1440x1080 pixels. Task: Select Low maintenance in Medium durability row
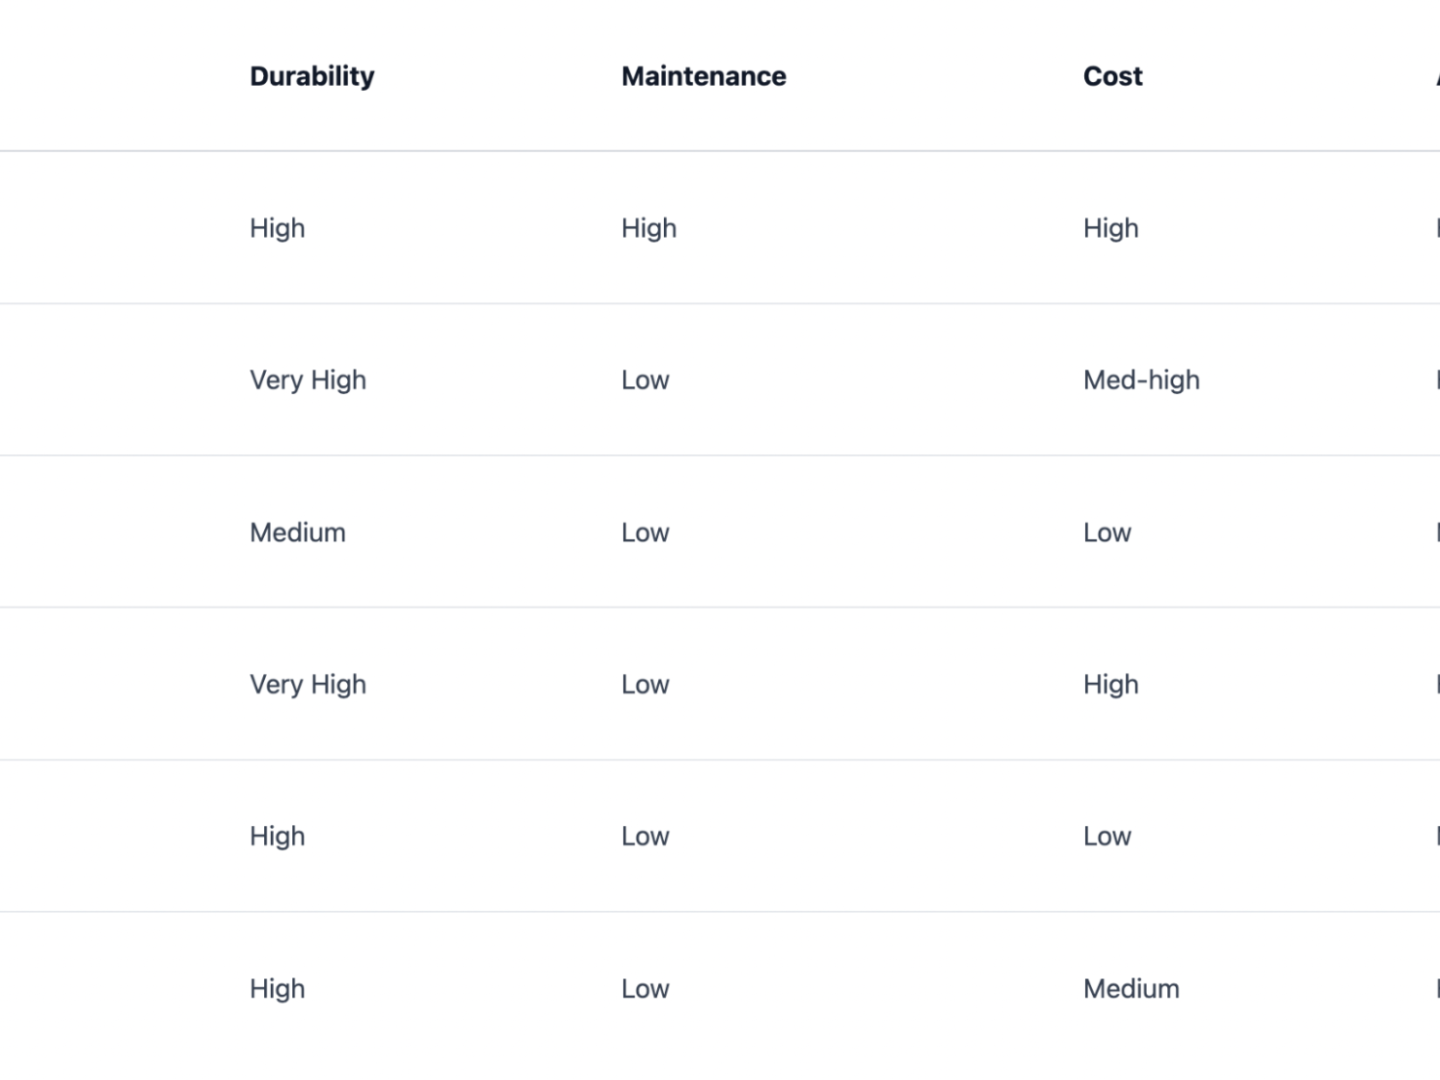pos(645,532)
